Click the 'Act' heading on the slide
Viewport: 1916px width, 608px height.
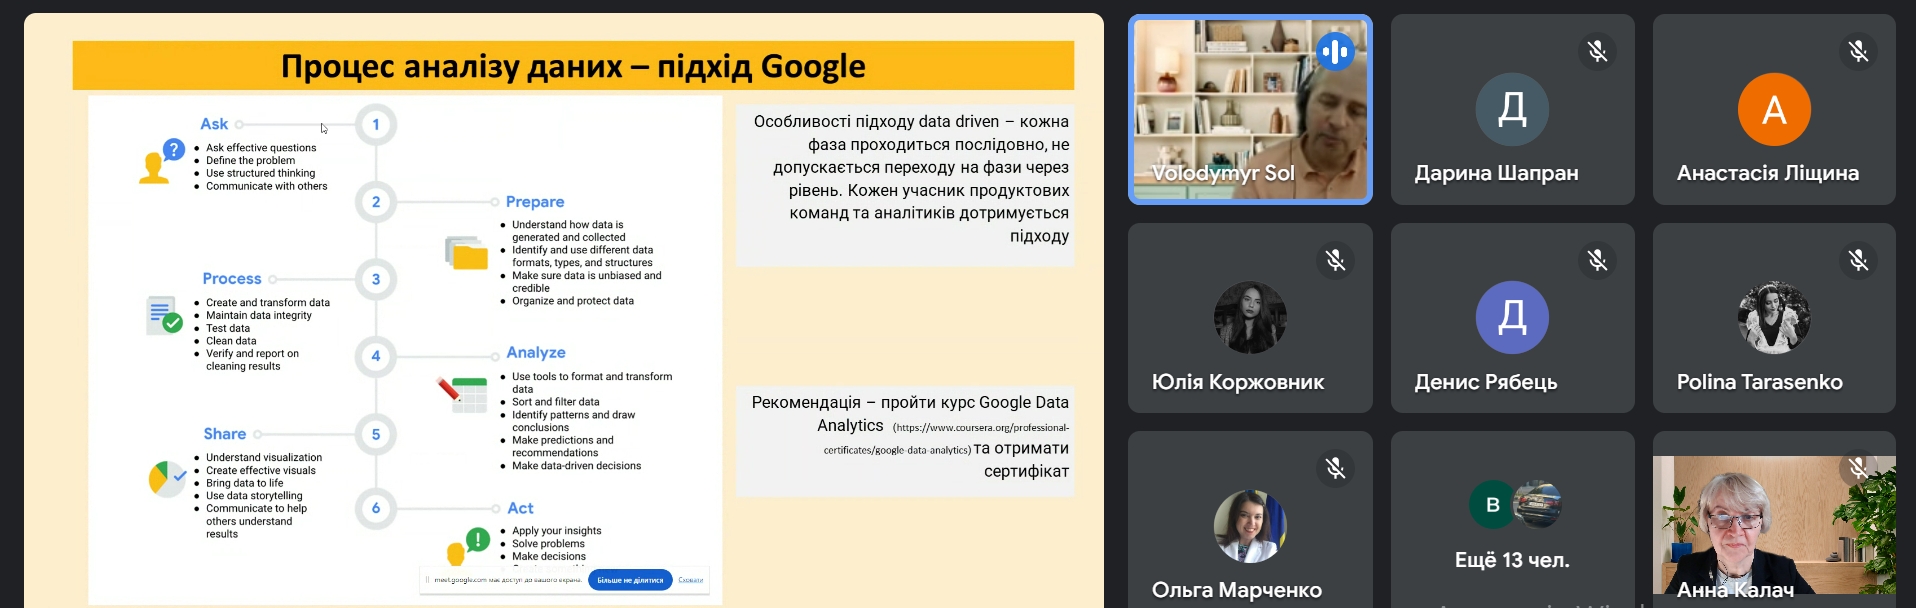521,509
